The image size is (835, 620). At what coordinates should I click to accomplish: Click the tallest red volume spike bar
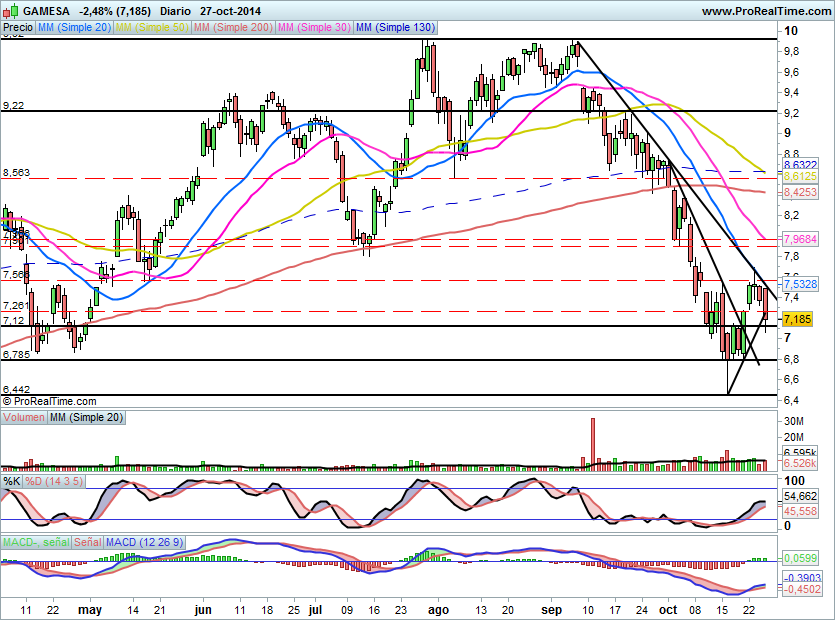(593, 444)
